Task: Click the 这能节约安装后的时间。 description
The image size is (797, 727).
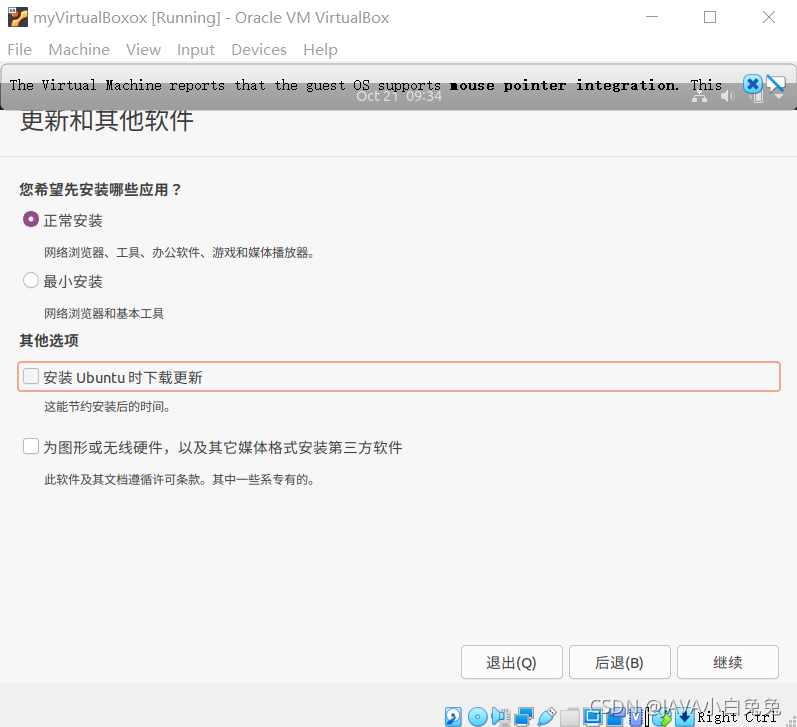Action: (107, 406)
